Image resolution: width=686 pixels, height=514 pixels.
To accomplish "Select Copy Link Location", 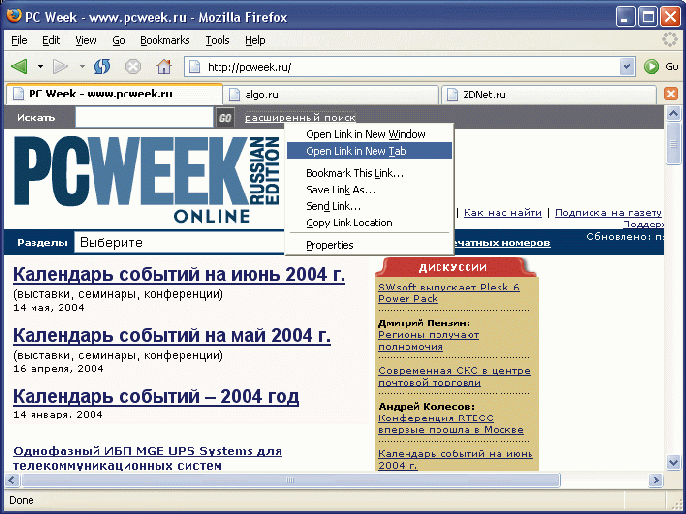I will [x=369, y=223].
